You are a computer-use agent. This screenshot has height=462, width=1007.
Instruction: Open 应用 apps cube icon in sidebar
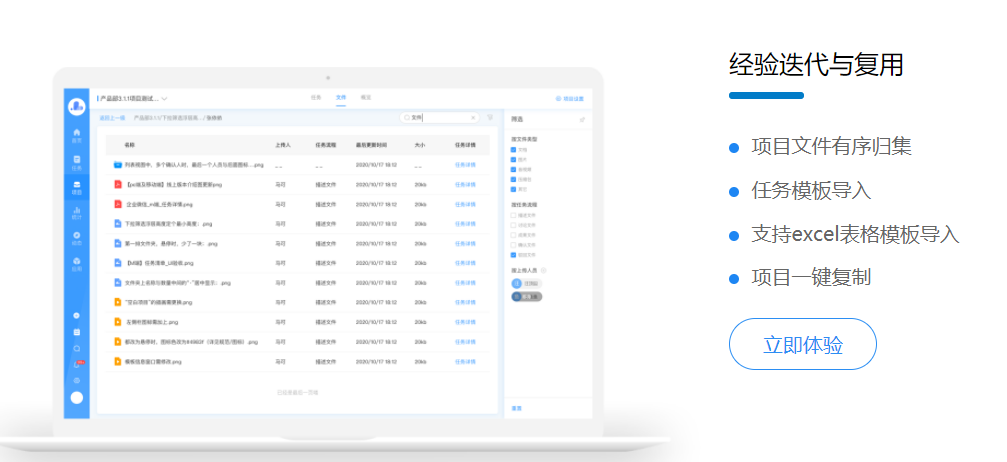[77, 263]
